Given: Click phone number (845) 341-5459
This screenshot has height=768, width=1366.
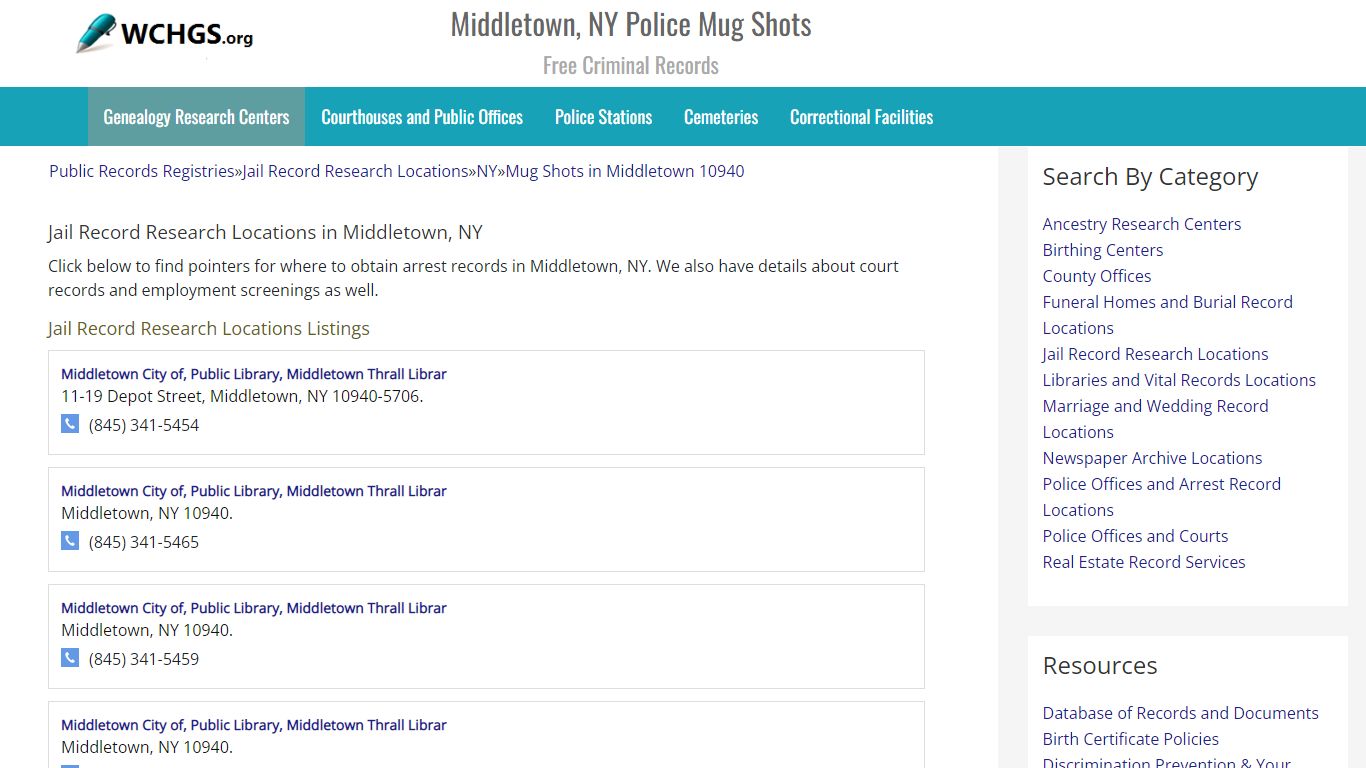Looking at the screenshot, I should [x=144, y=659].
